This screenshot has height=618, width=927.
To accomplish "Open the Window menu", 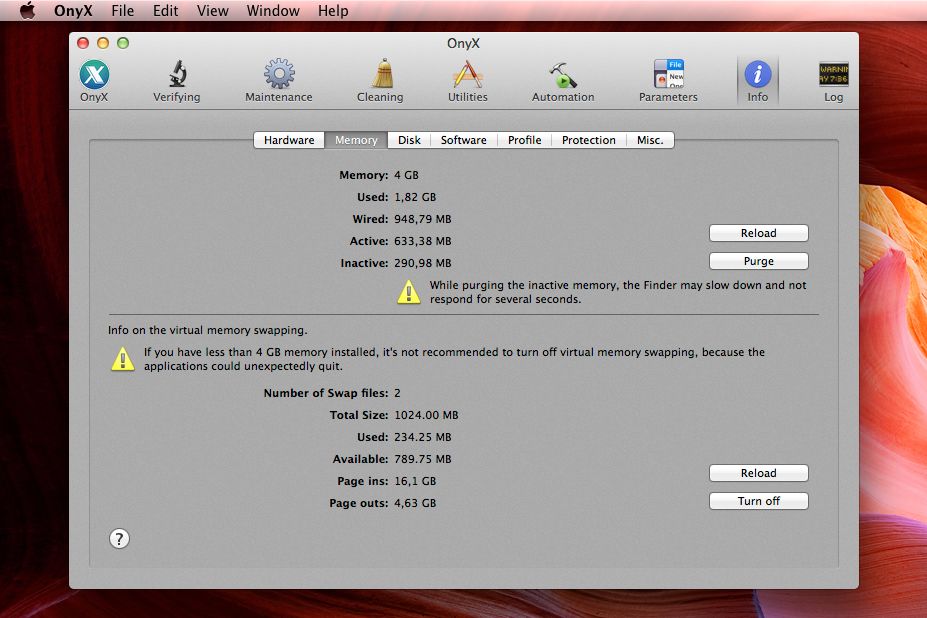I will (273, 11).
